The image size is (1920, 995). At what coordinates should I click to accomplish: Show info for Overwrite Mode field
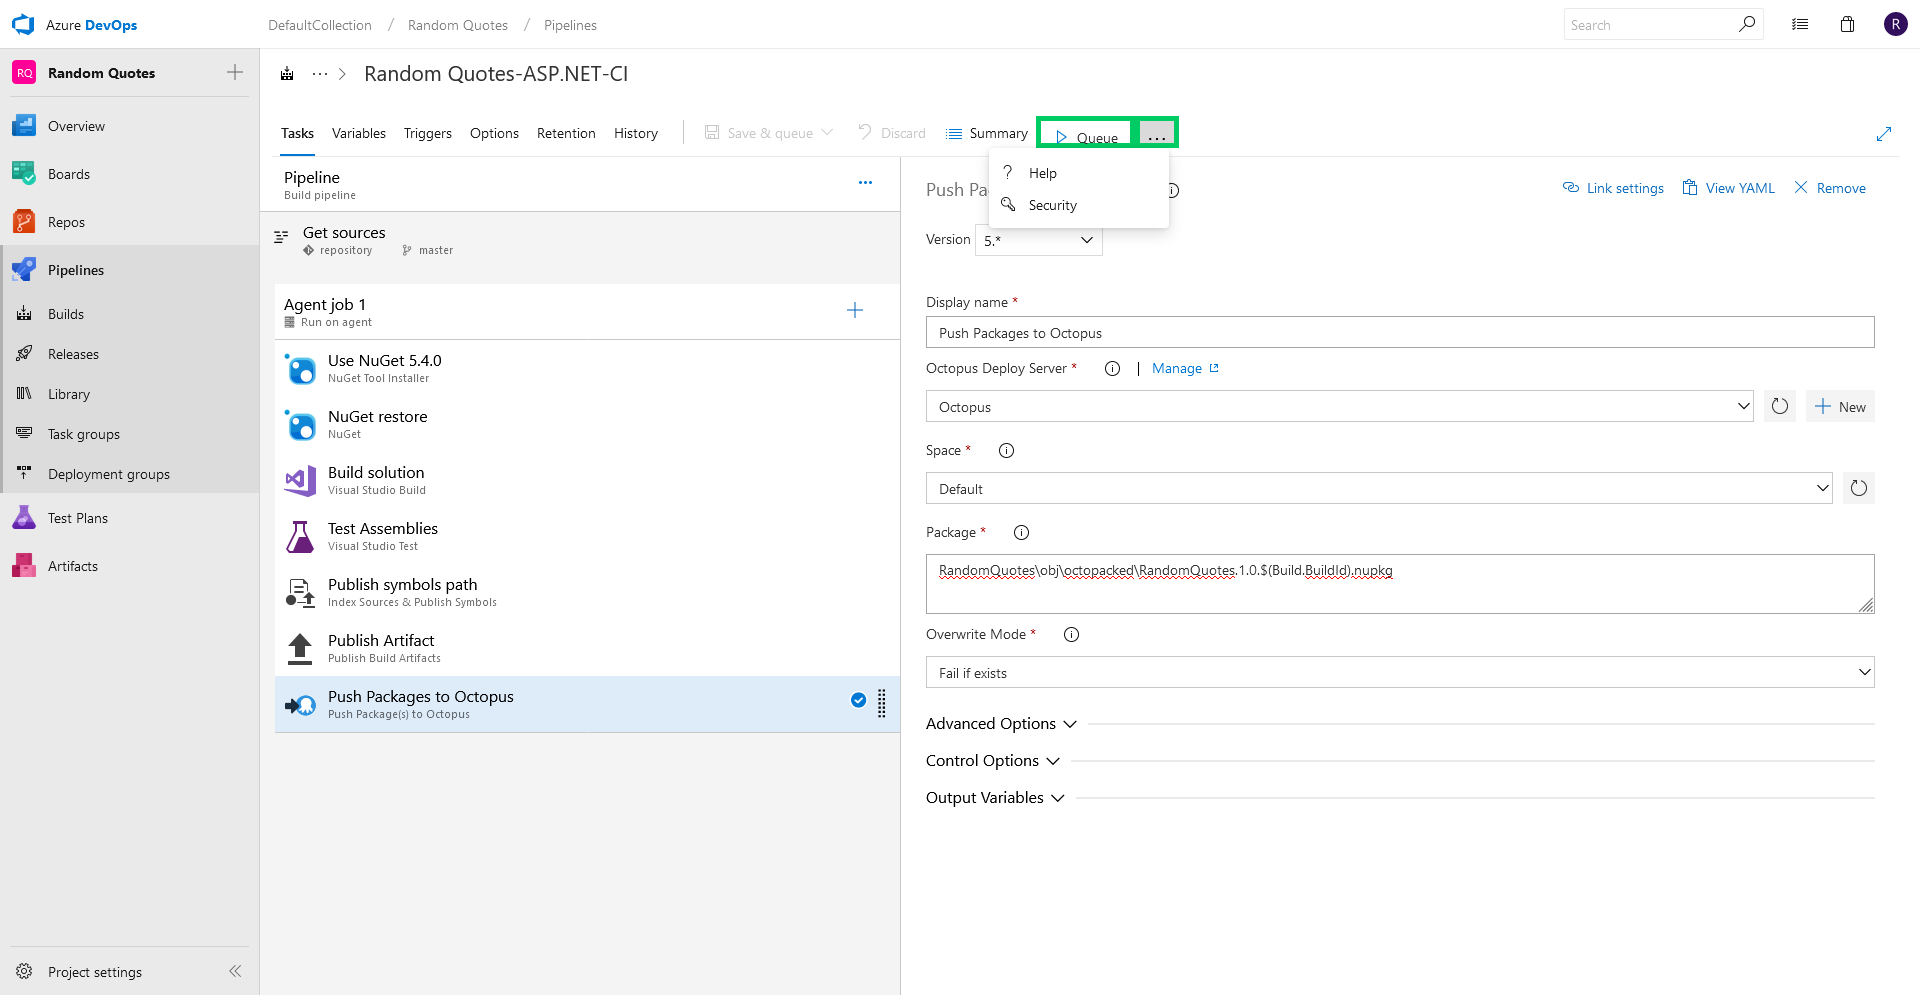1071,634
